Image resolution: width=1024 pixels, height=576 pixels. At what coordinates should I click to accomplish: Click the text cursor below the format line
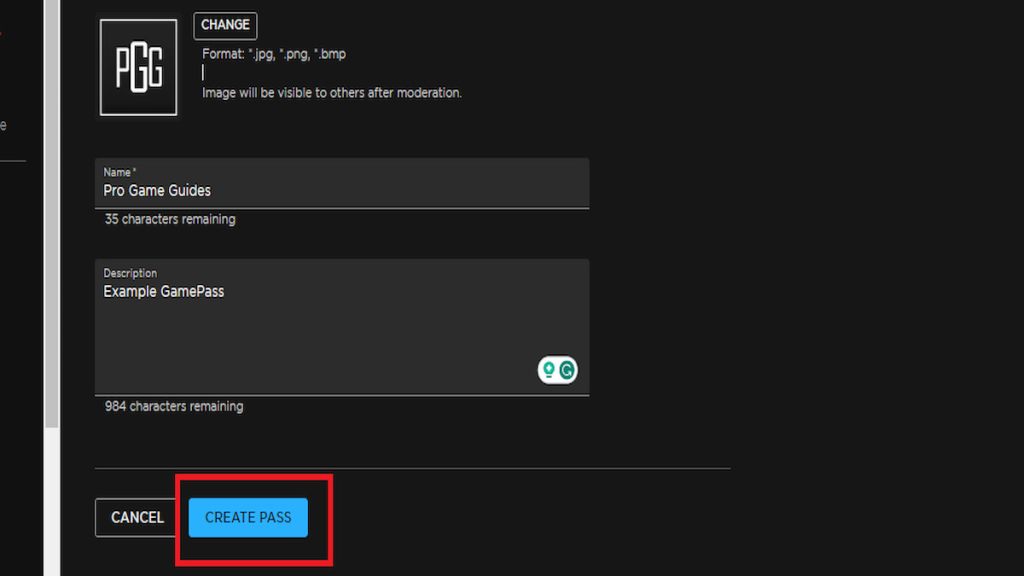[x=203, y=72]
